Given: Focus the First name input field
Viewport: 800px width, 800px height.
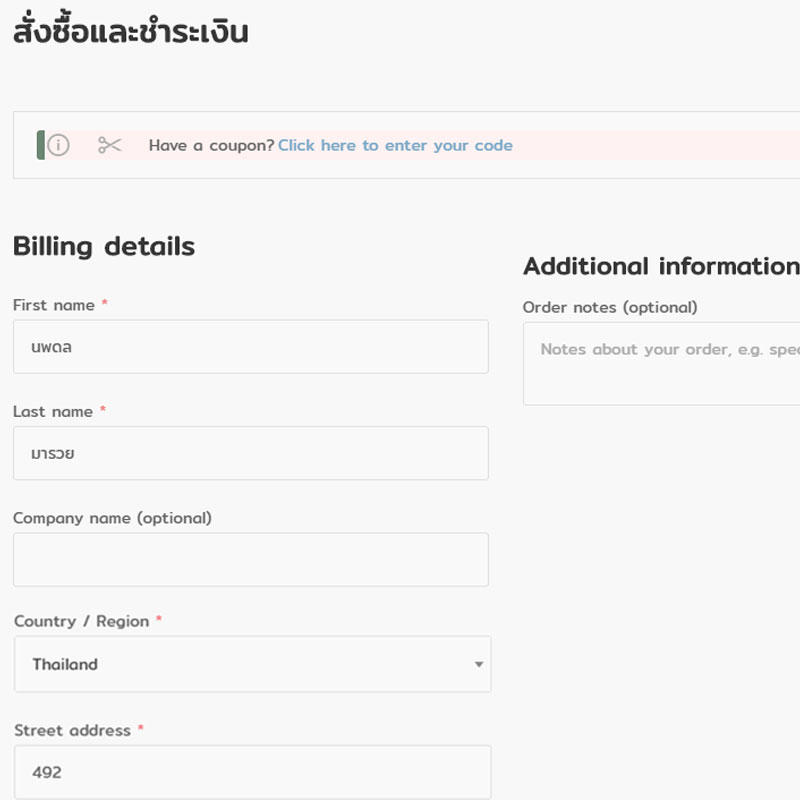Looking at the screenshot, I should click(250, 347).
